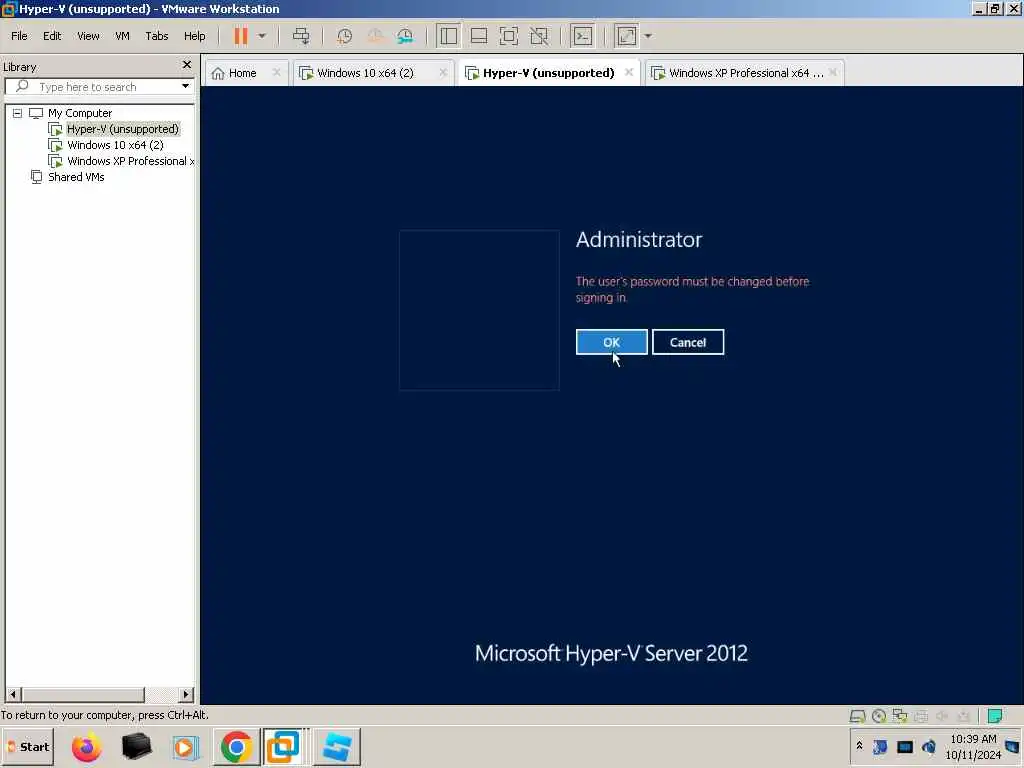
Task: Open the library search filter dropdown
Action: tap(185, 86)
